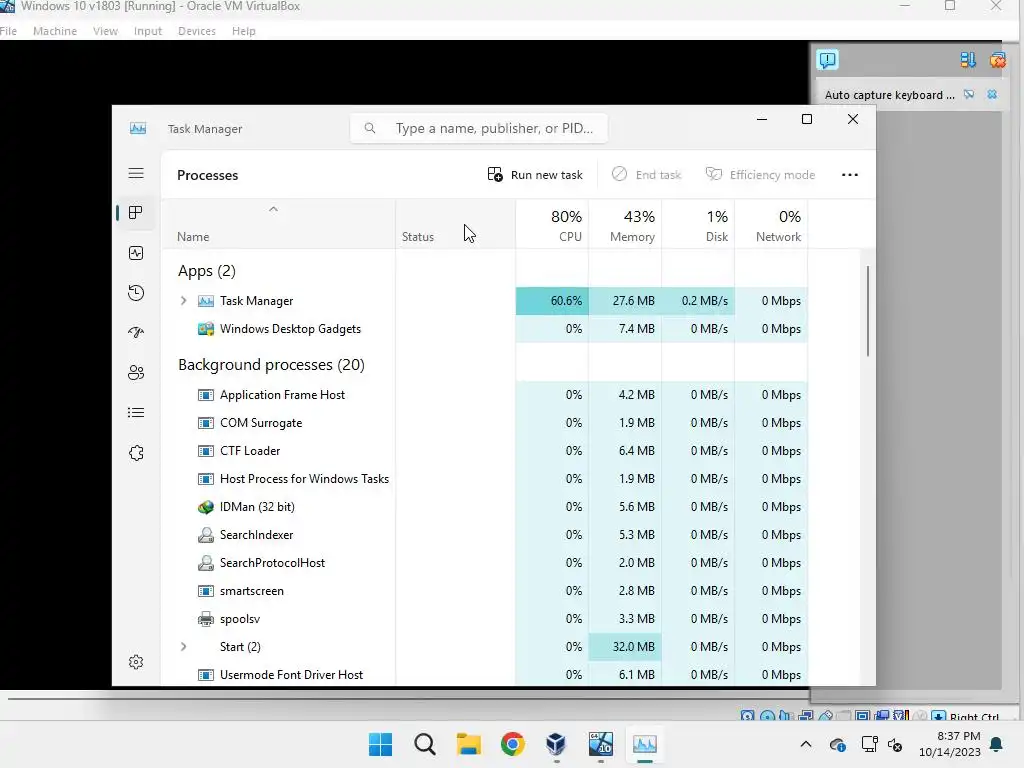Viewport: 1024px width, 768px height.
Task: Open the Task Manager navigation hamburger menu
Action: click(x=136, y=173)
